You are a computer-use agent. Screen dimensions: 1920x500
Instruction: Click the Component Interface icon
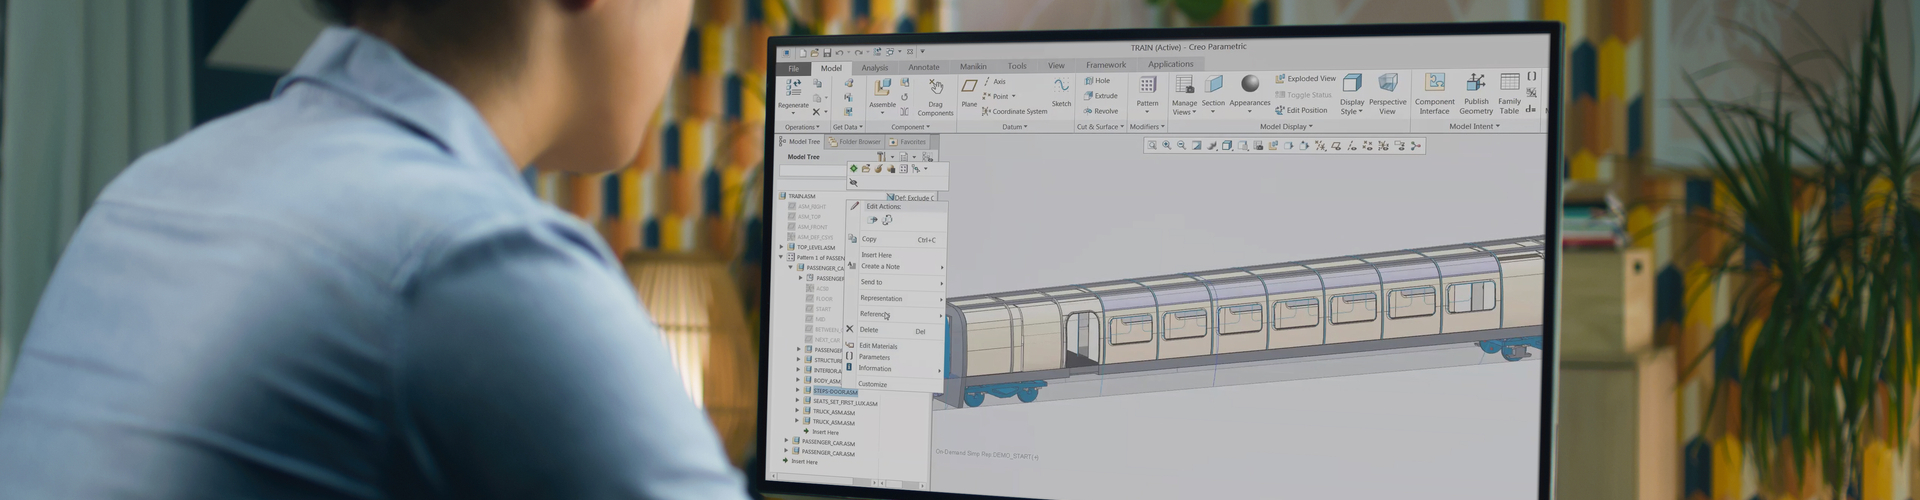tap(1435, 84)
